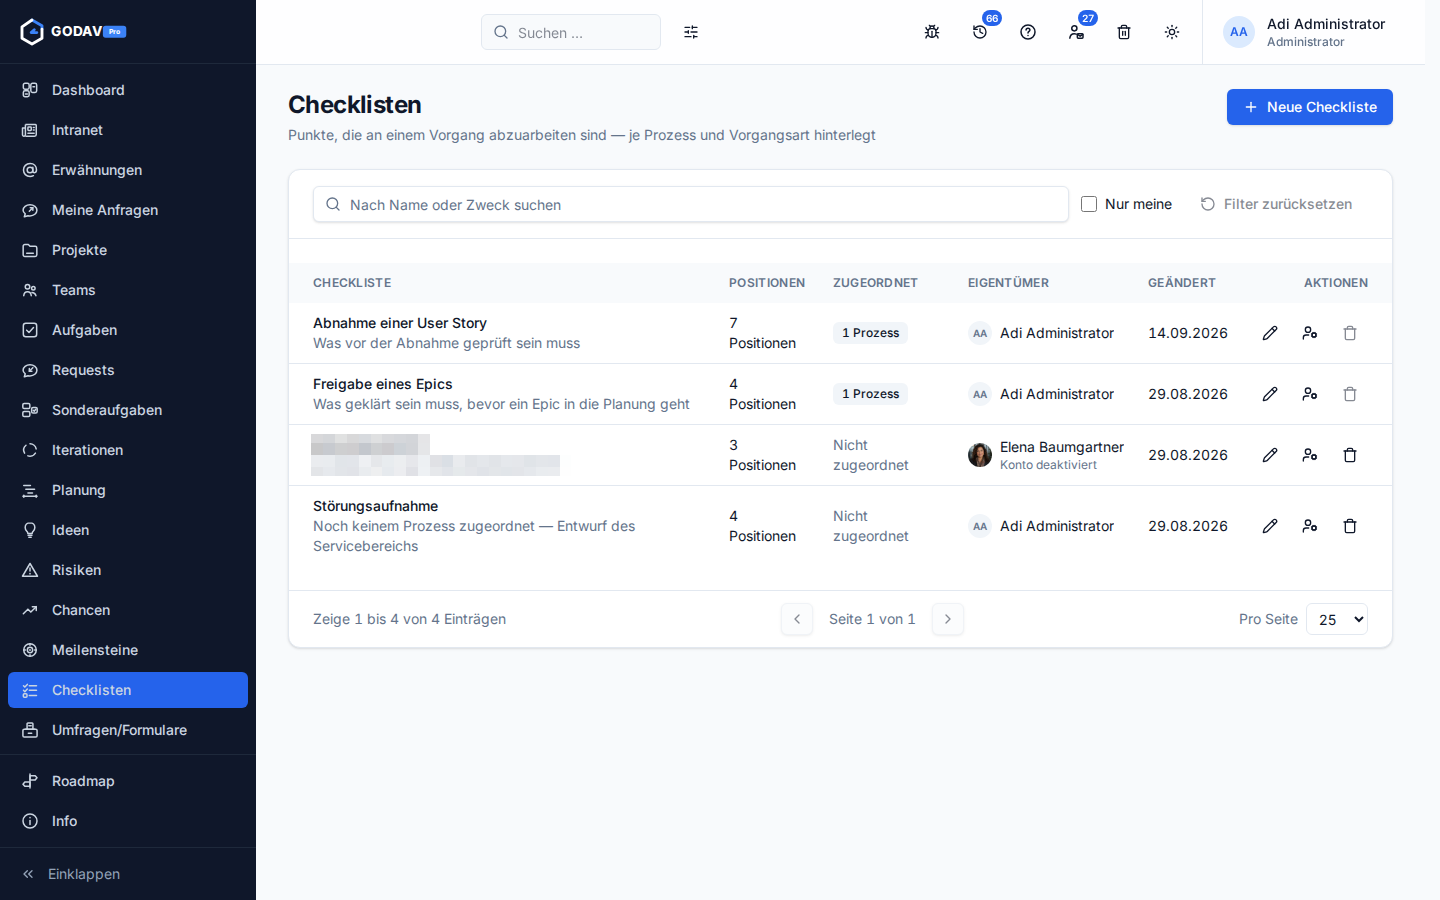Edit the 'Abnahme einer User Story' checklist

point(1270,333)
